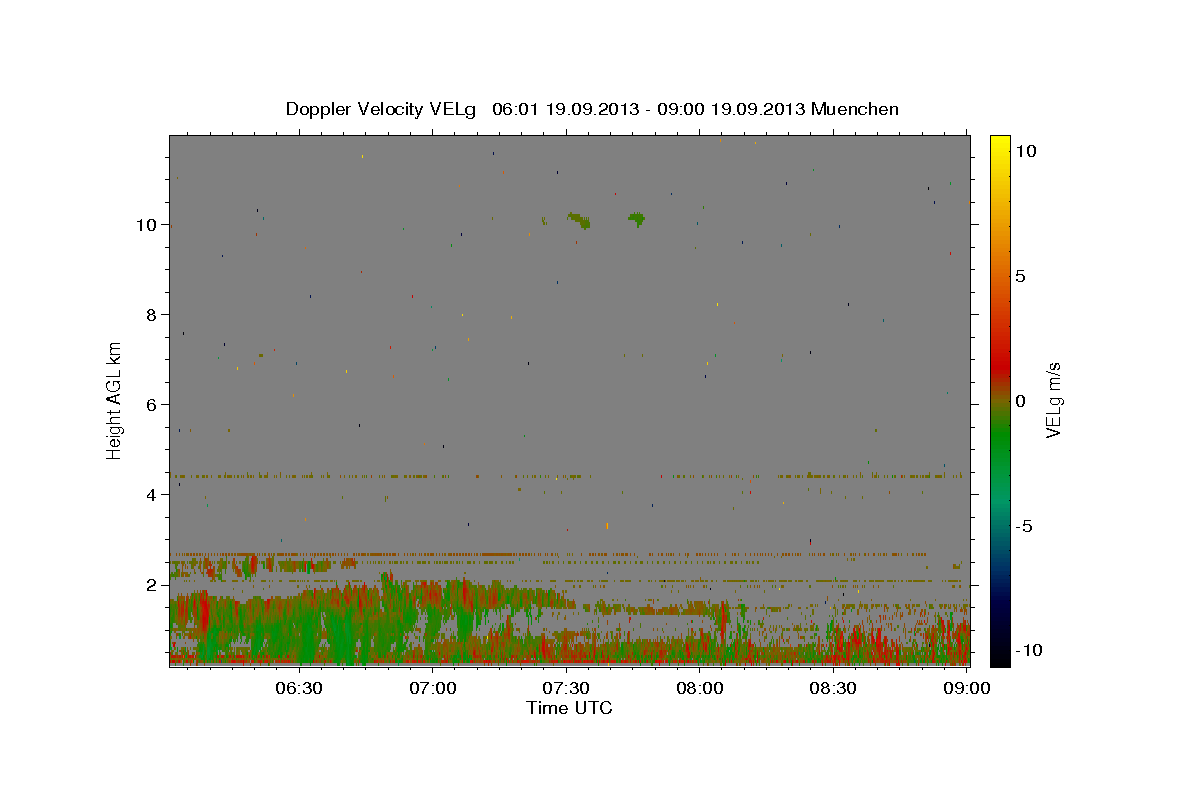
Task: Click the height axis tick label 4
Action: click(x=152, y=494)
